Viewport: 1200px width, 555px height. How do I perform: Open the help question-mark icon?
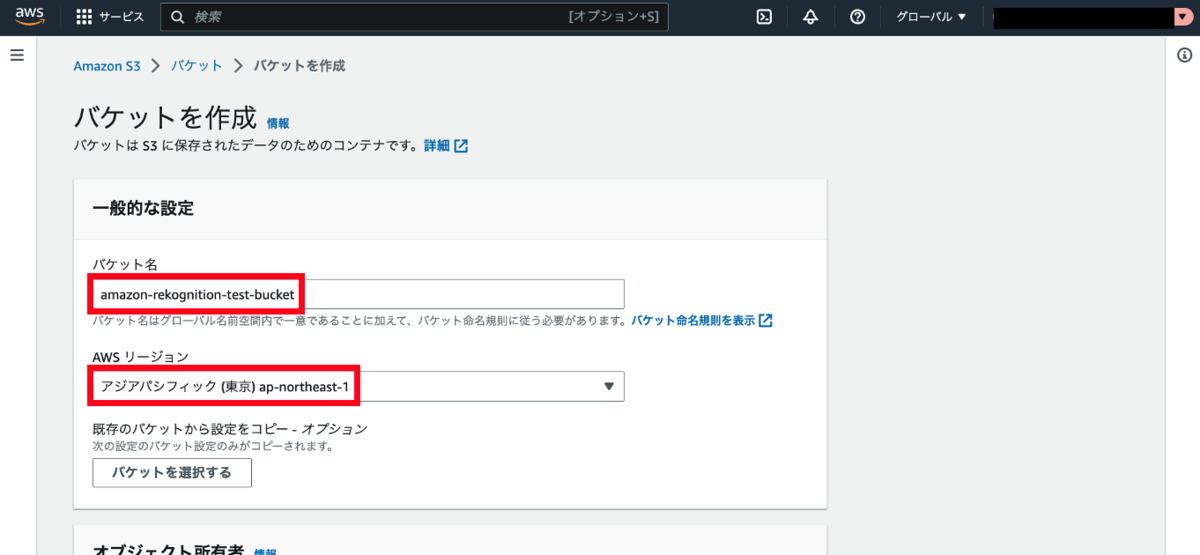pyautogui.click(x=857, y=17)
